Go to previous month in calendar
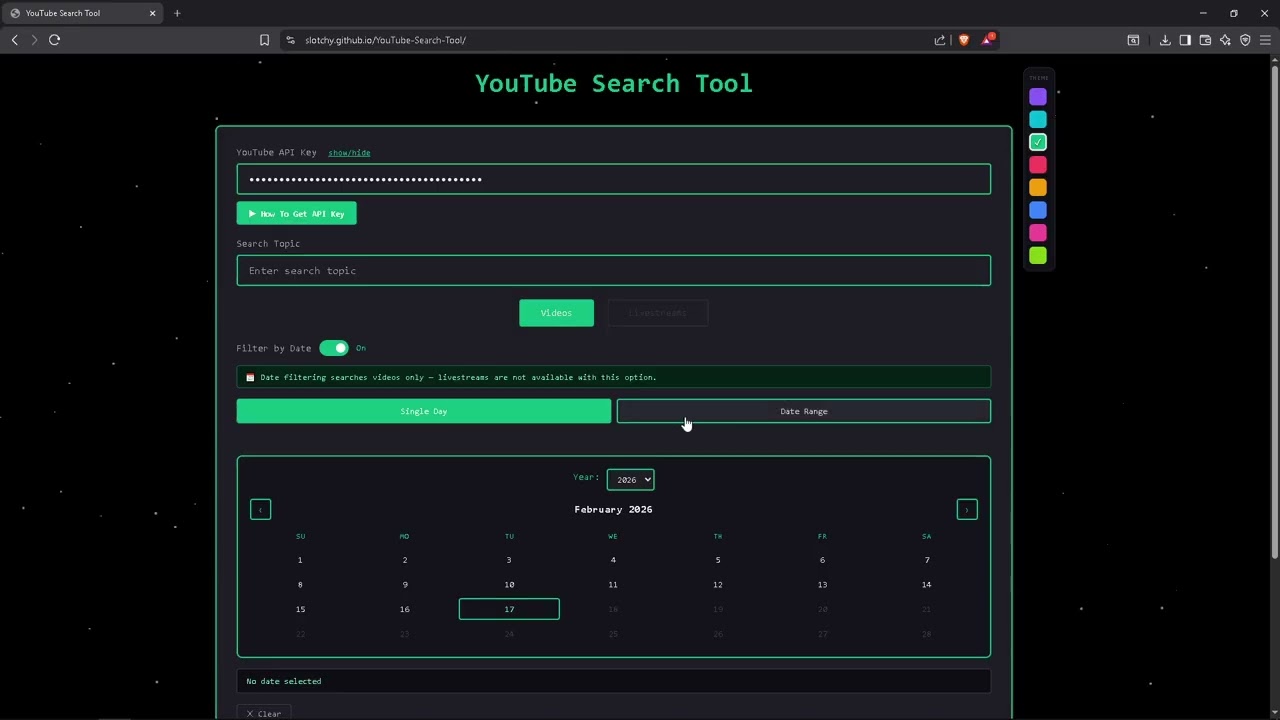1280x720 pixels. [x=260, y=510]
